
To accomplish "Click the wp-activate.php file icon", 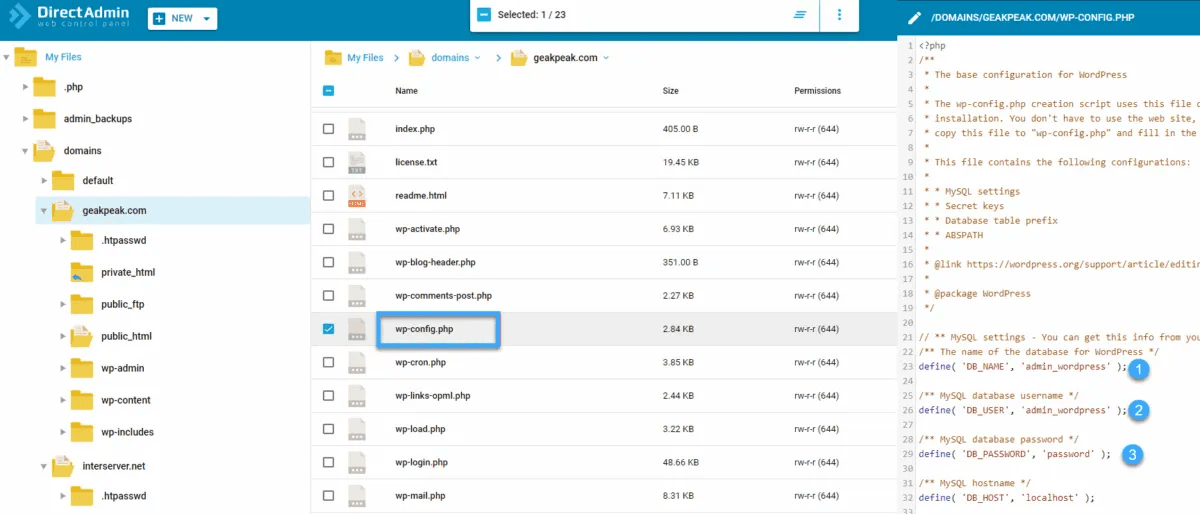I will (x=357, y=229).
